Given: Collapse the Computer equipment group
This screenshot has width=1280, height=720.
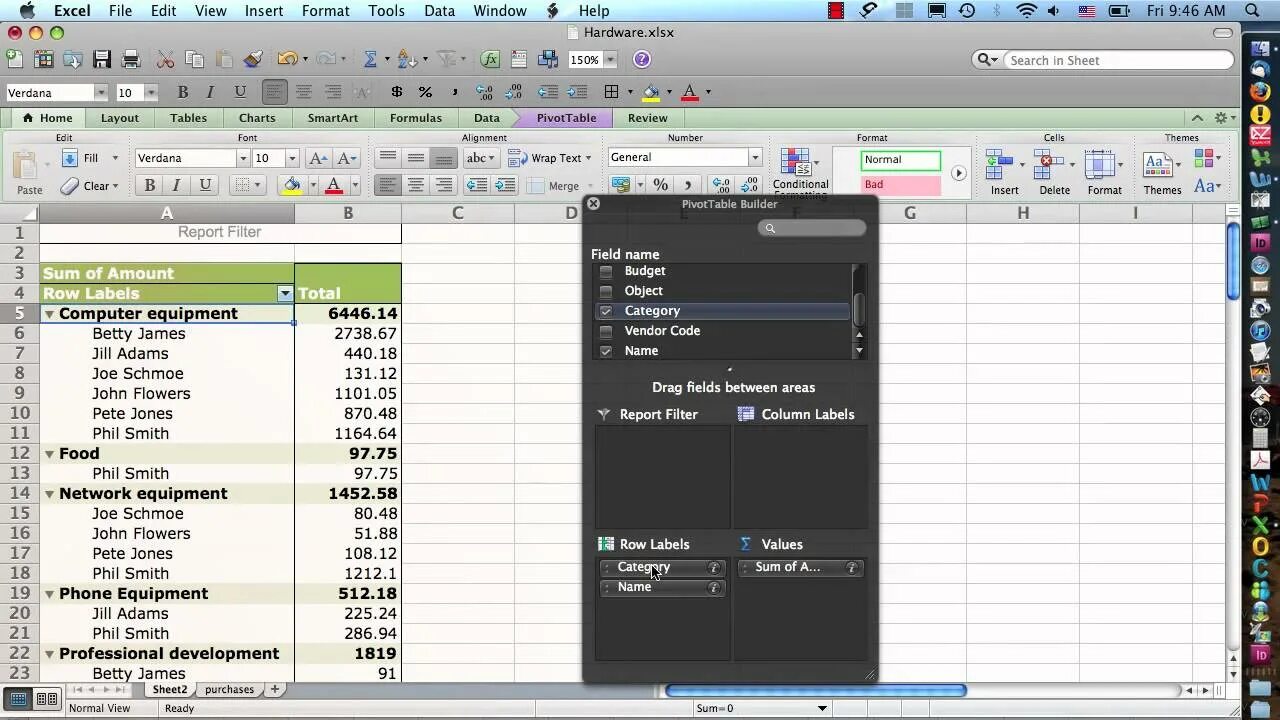Looking at the screenshot, I should [49, 314].
